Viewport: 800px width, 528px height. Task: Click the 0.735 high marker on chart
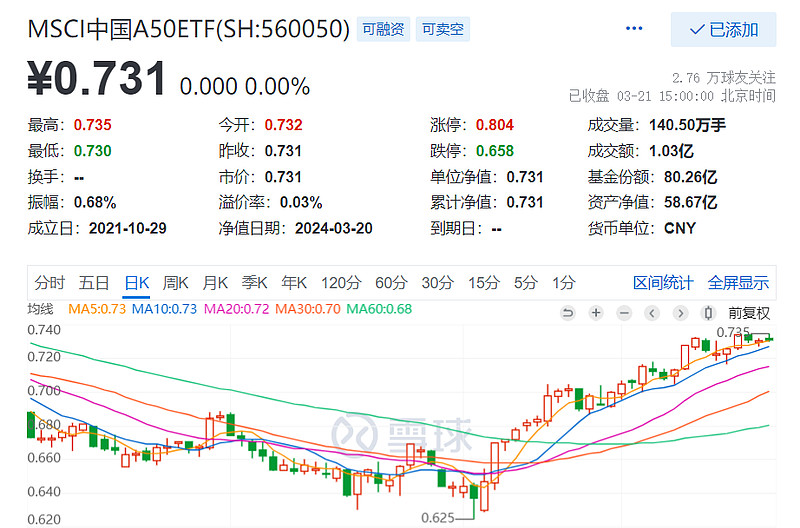coord(733,333)
